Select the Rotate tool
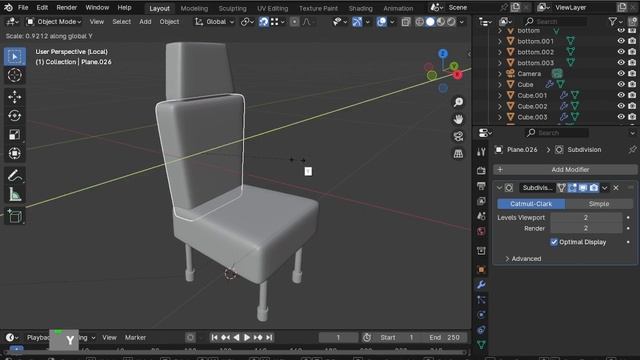This screenshot has width=640, height=360. pos(15,116)
